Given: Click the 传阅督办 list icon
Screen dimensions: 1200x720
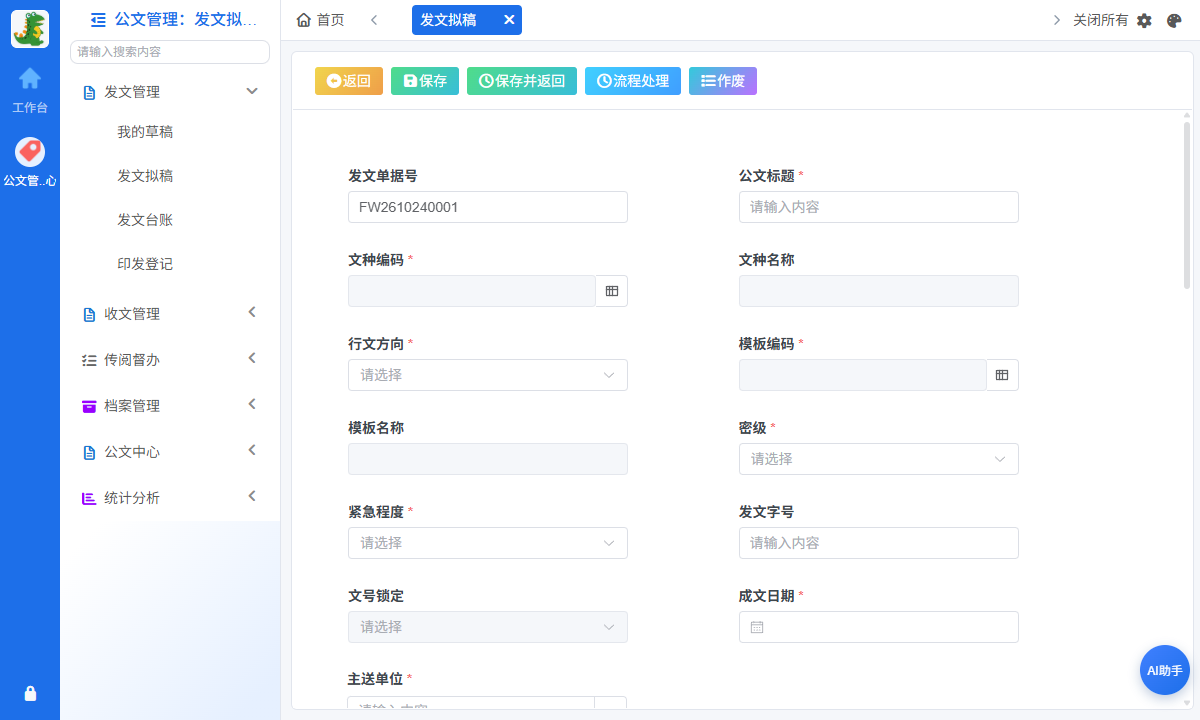Looking at the screenshot, I should [89, 360].
